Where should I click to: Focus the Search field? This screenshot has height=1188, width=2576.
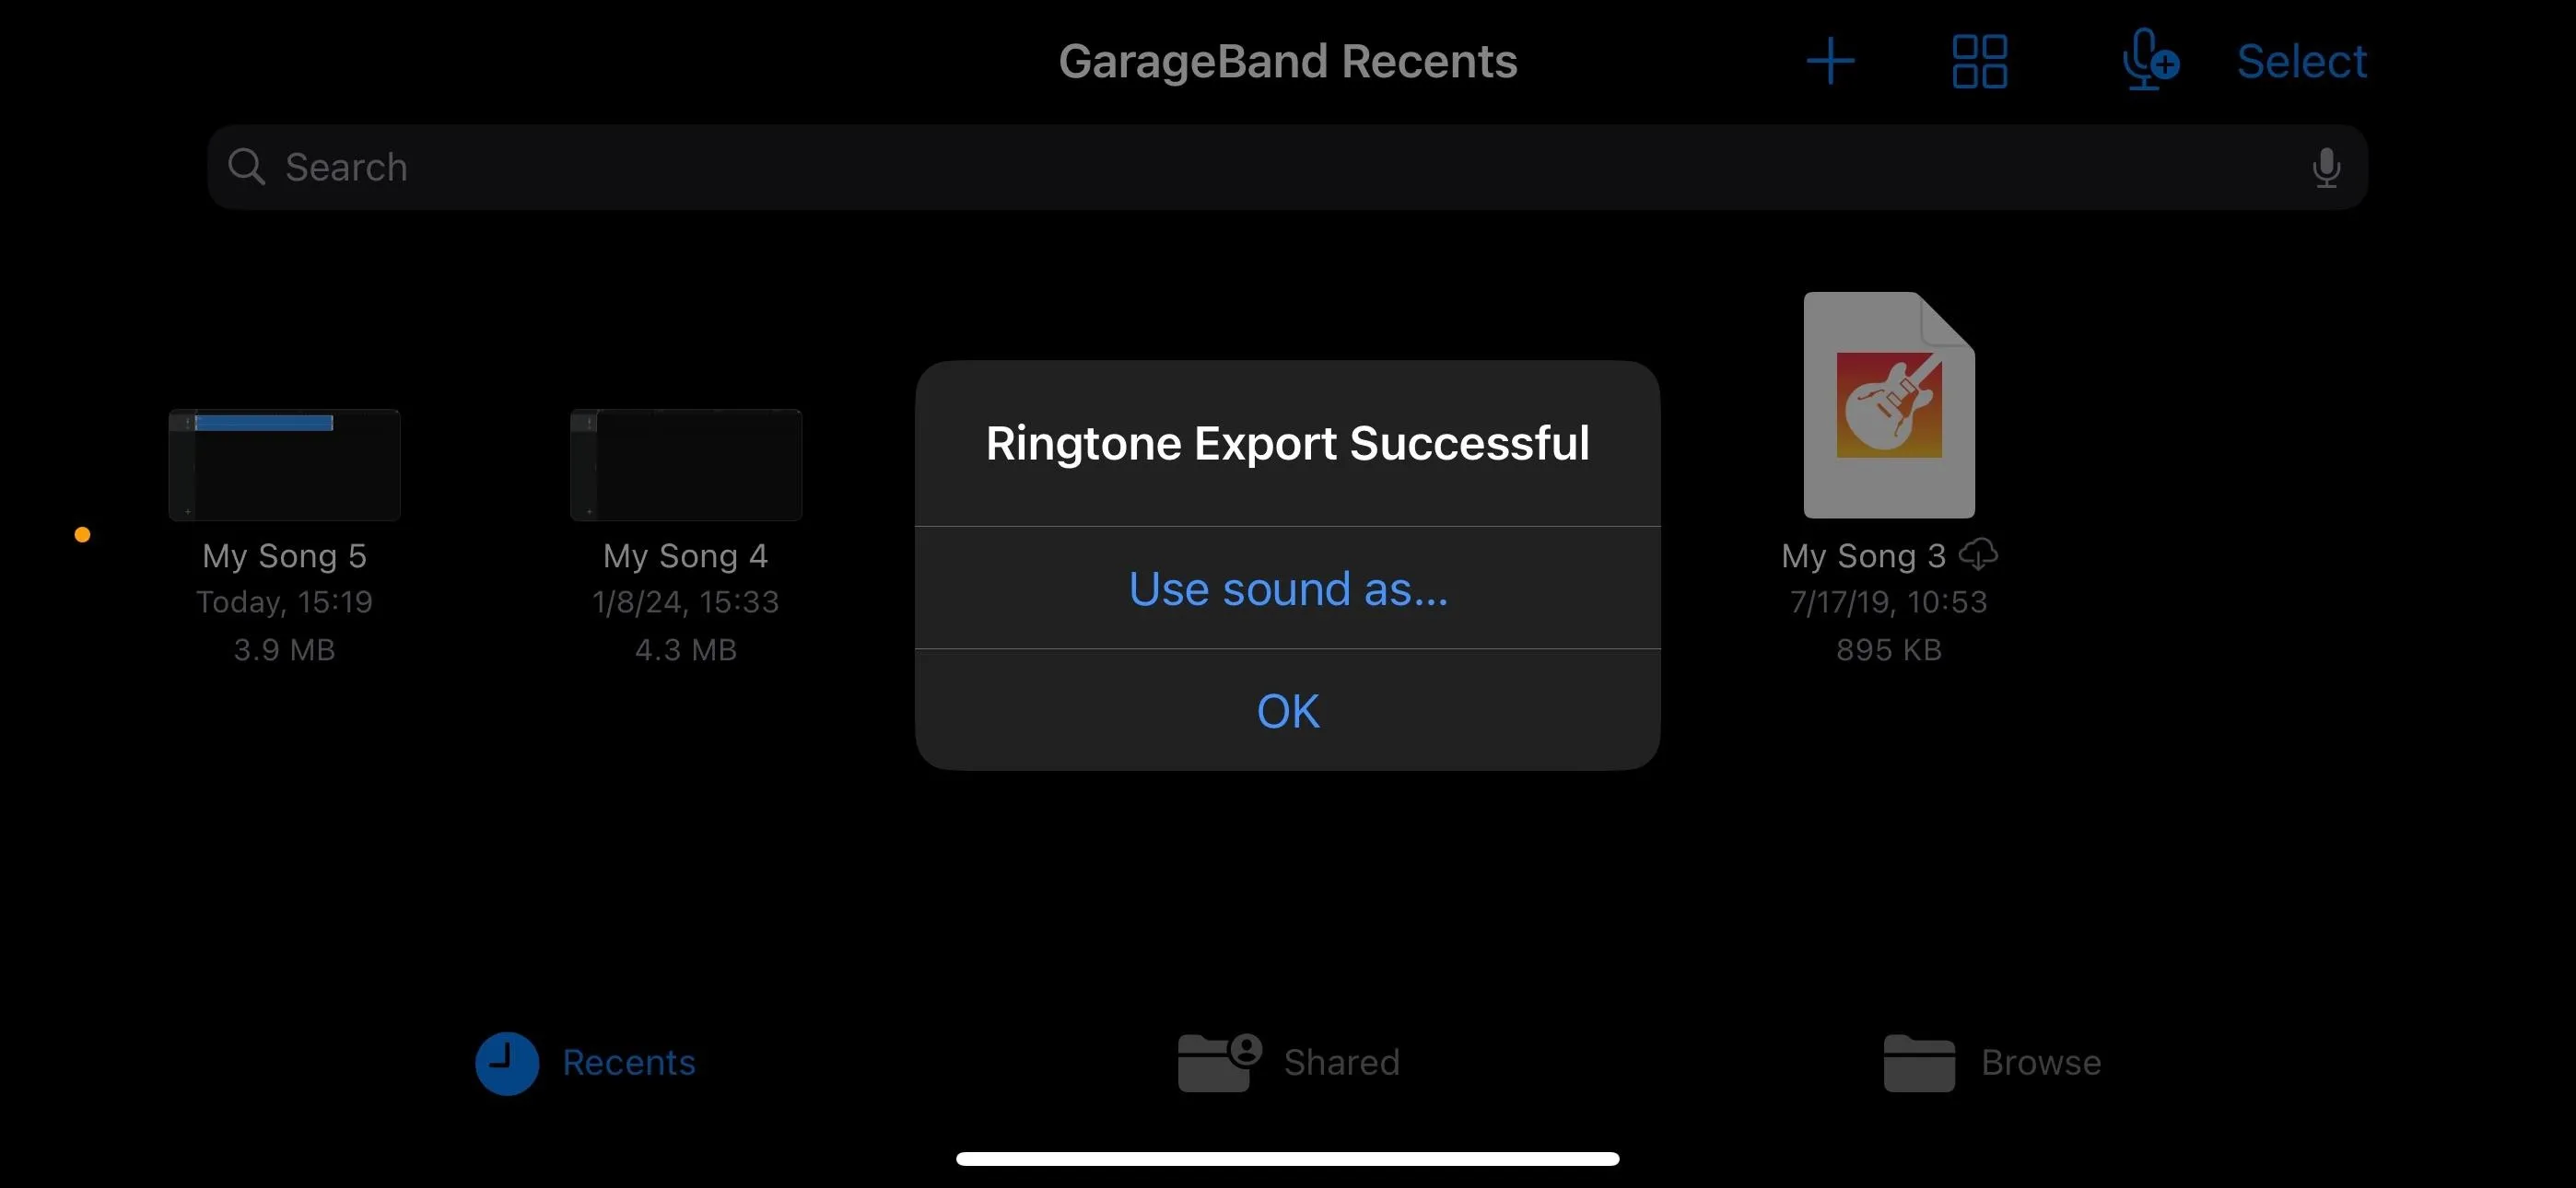(x=1287, y=167)
